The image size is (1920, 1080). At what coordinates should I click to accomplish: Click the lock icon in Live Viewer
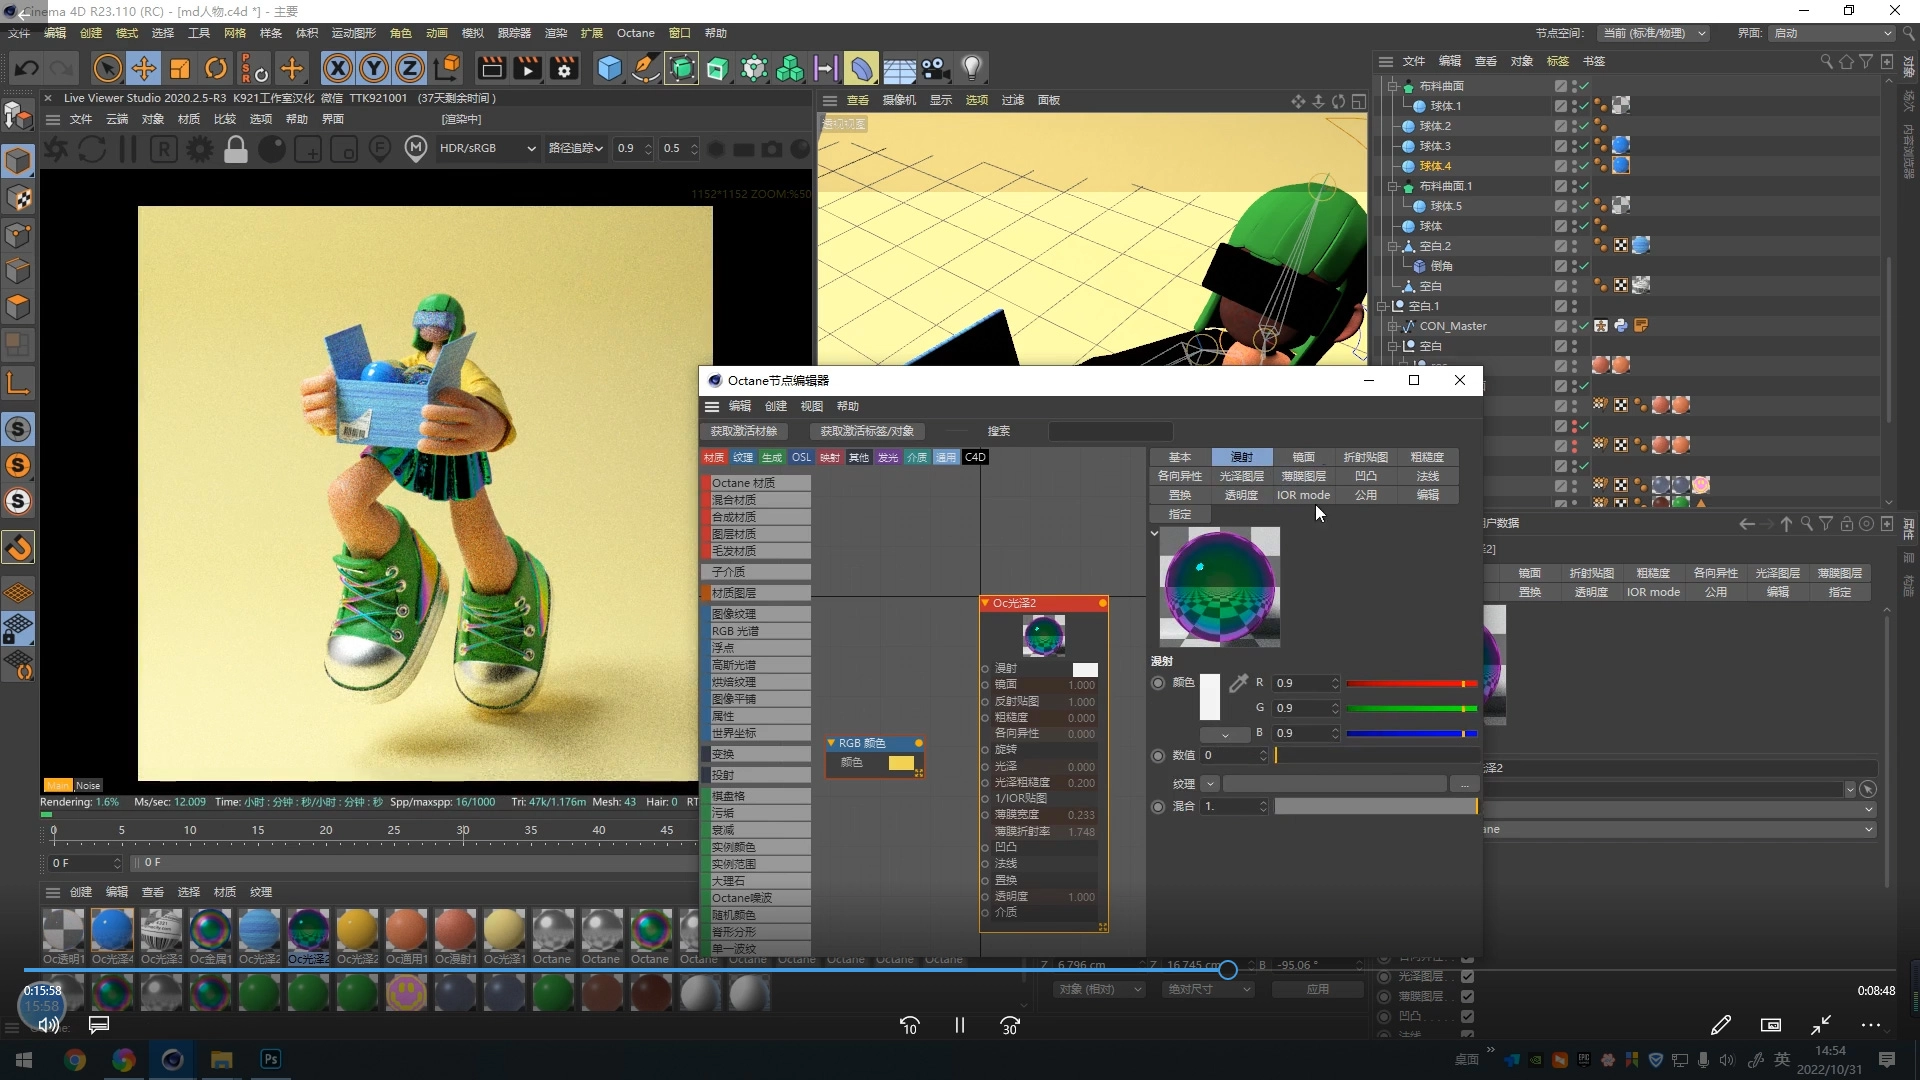(x=236, y=150)
